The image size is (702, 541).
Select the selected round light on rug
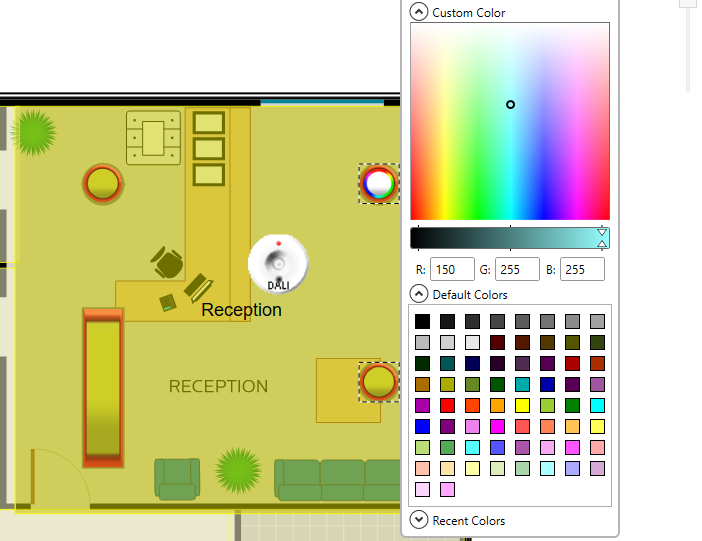[379, 382]
